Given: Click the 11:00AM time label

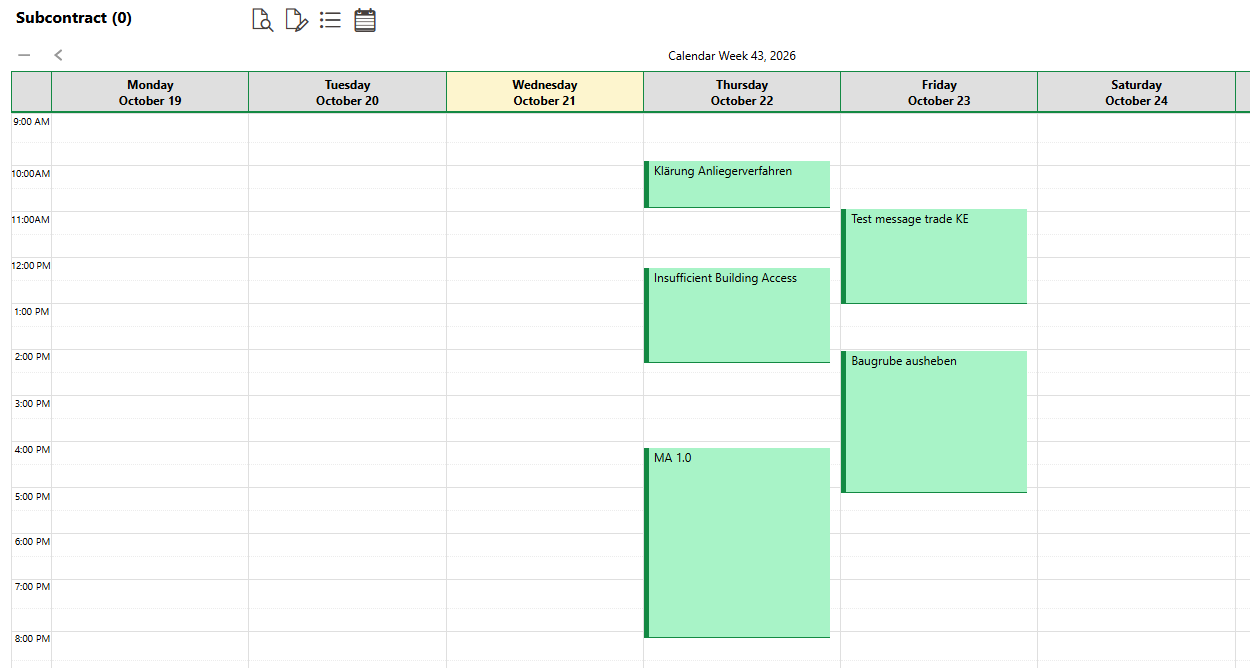Looking at the screenshot, I should (x=30, y=220).
